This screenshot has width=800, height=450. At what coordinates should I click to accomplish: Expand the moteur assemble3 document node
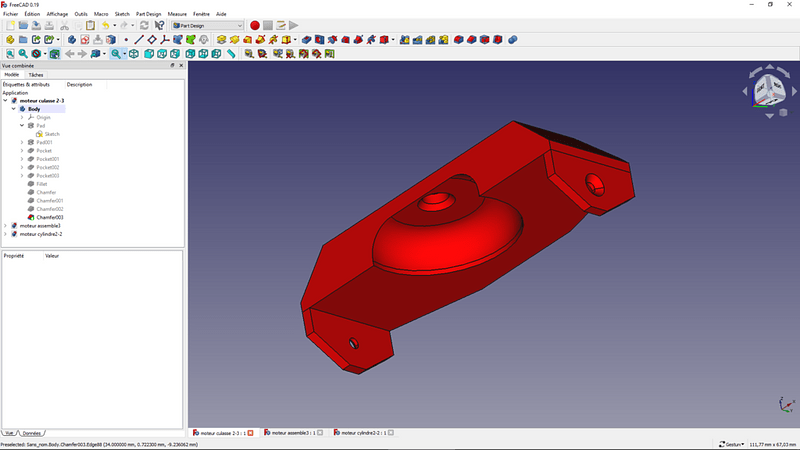[x=6, y=226]
